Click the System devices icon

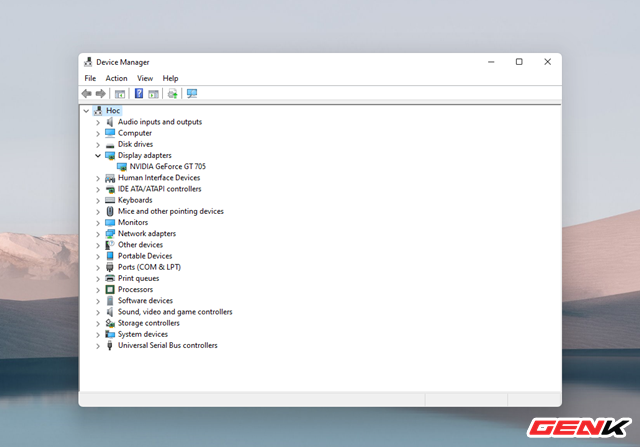click(x=110, y=334)
